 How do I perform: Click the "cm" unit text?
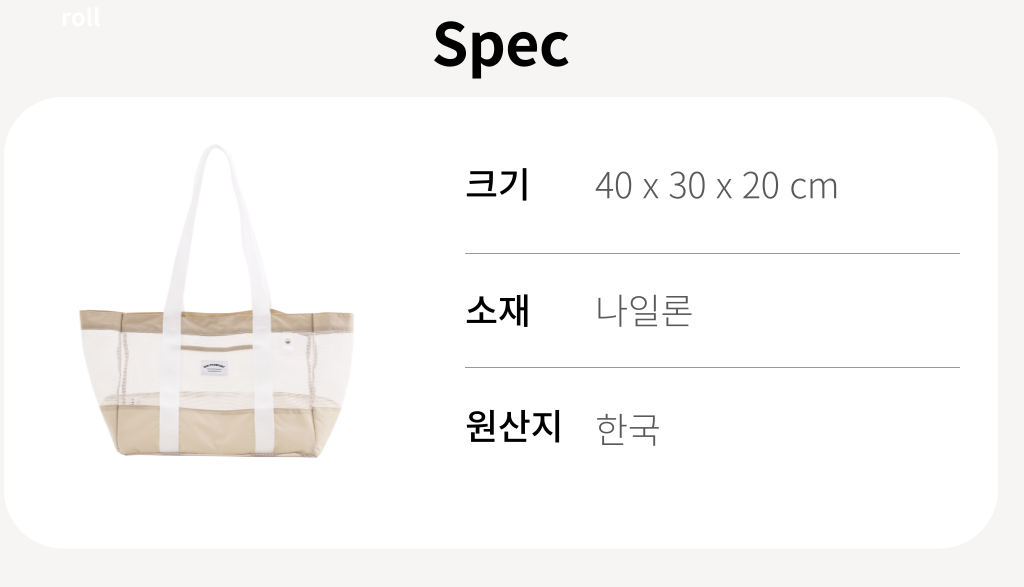pyautogui.click(x=814, y=187)
